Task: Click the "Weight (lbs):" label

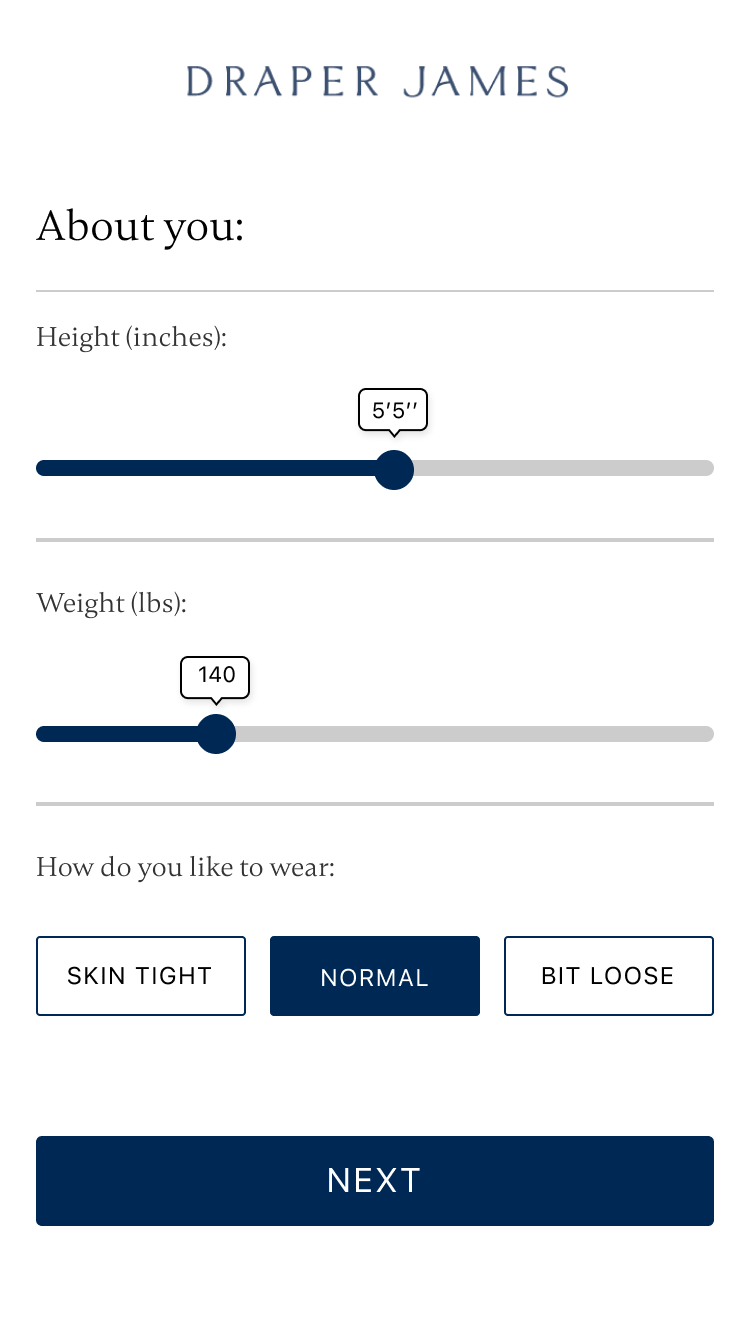Action: click(112, 603)
